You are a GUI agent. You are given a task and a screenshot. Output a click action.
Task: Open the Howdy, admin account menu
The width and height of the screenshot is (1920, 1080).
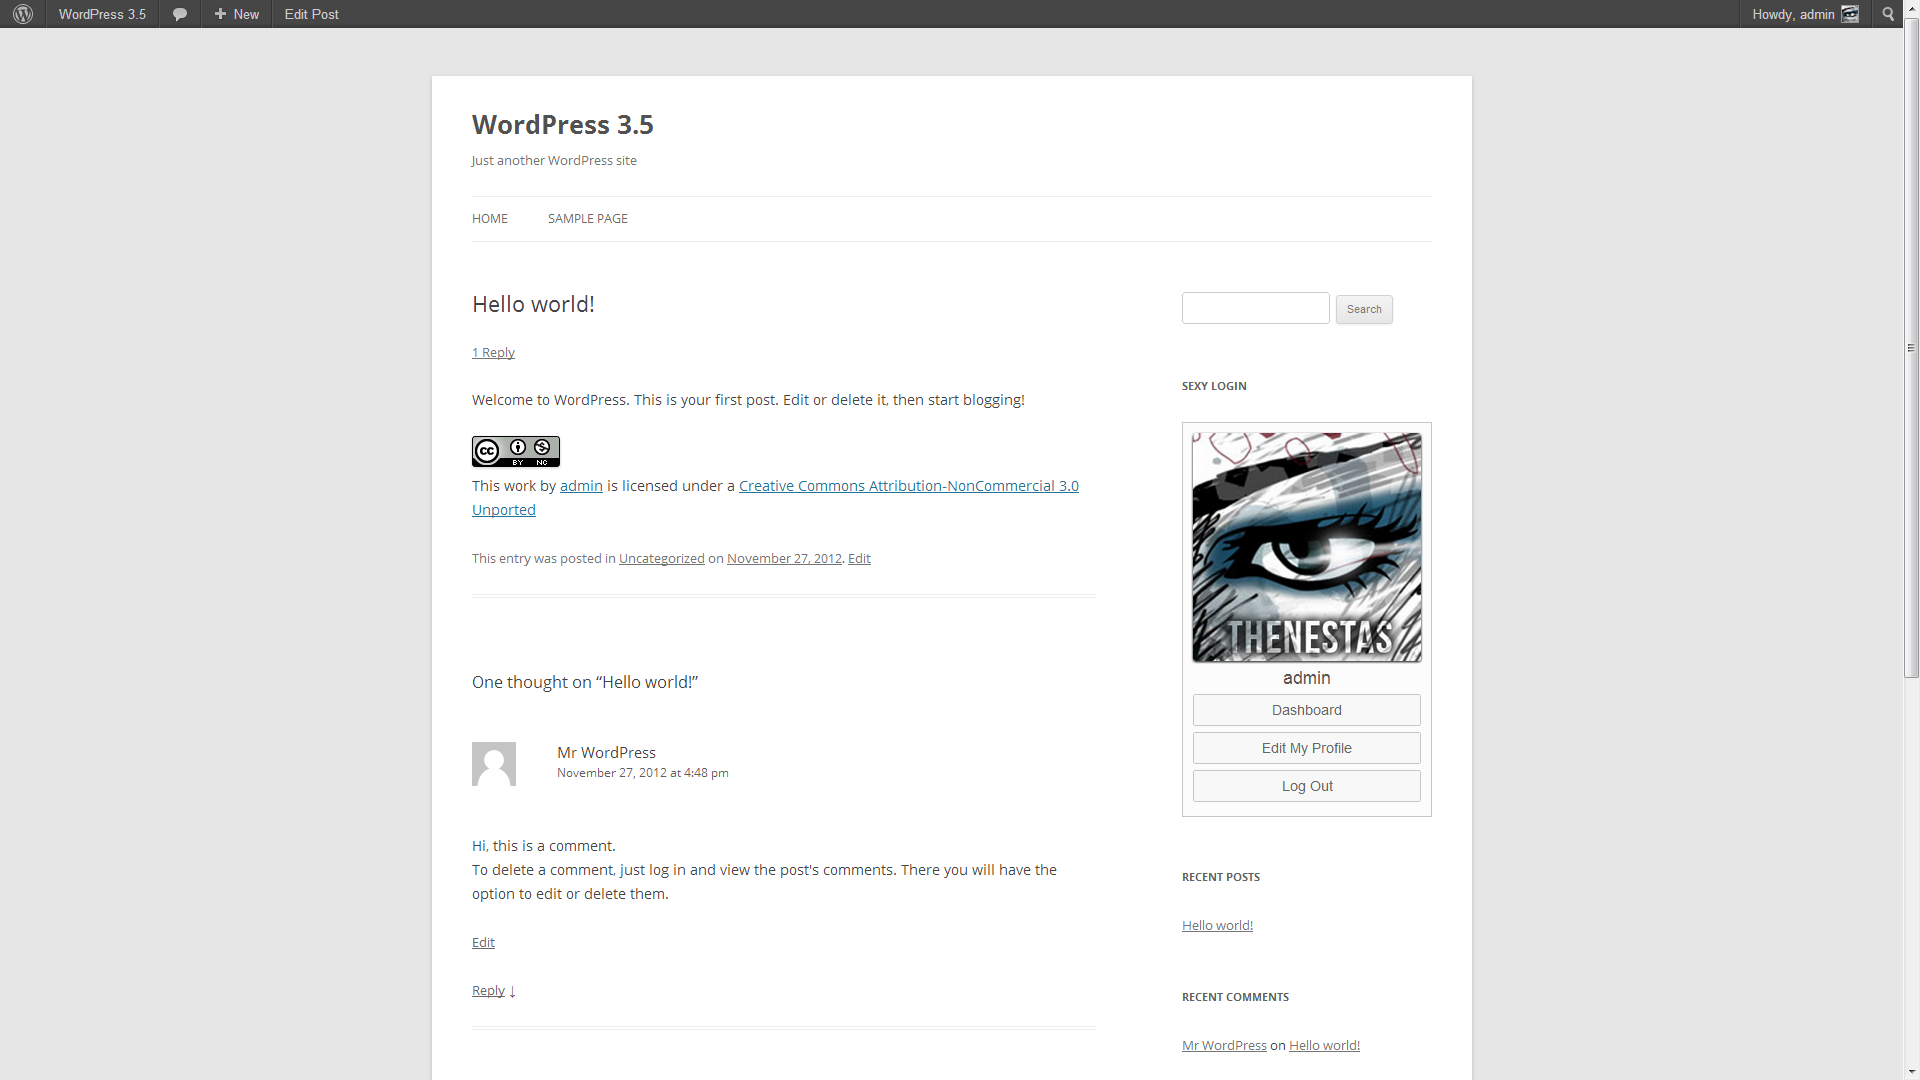coord(1805,14)
